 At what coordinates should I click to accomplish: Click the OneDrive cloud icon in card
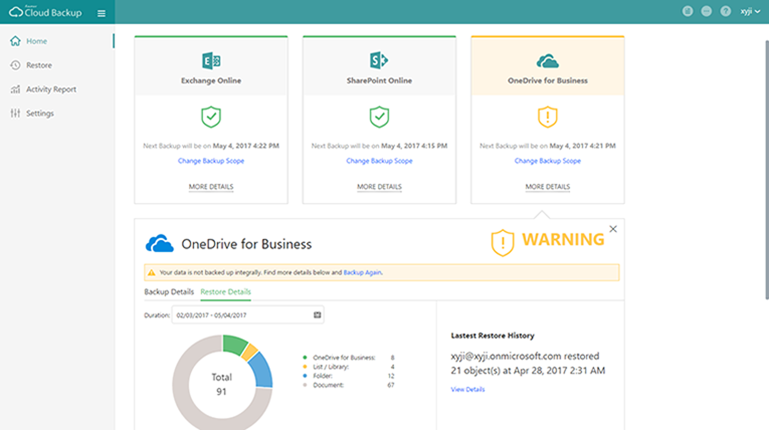(547, 61)
